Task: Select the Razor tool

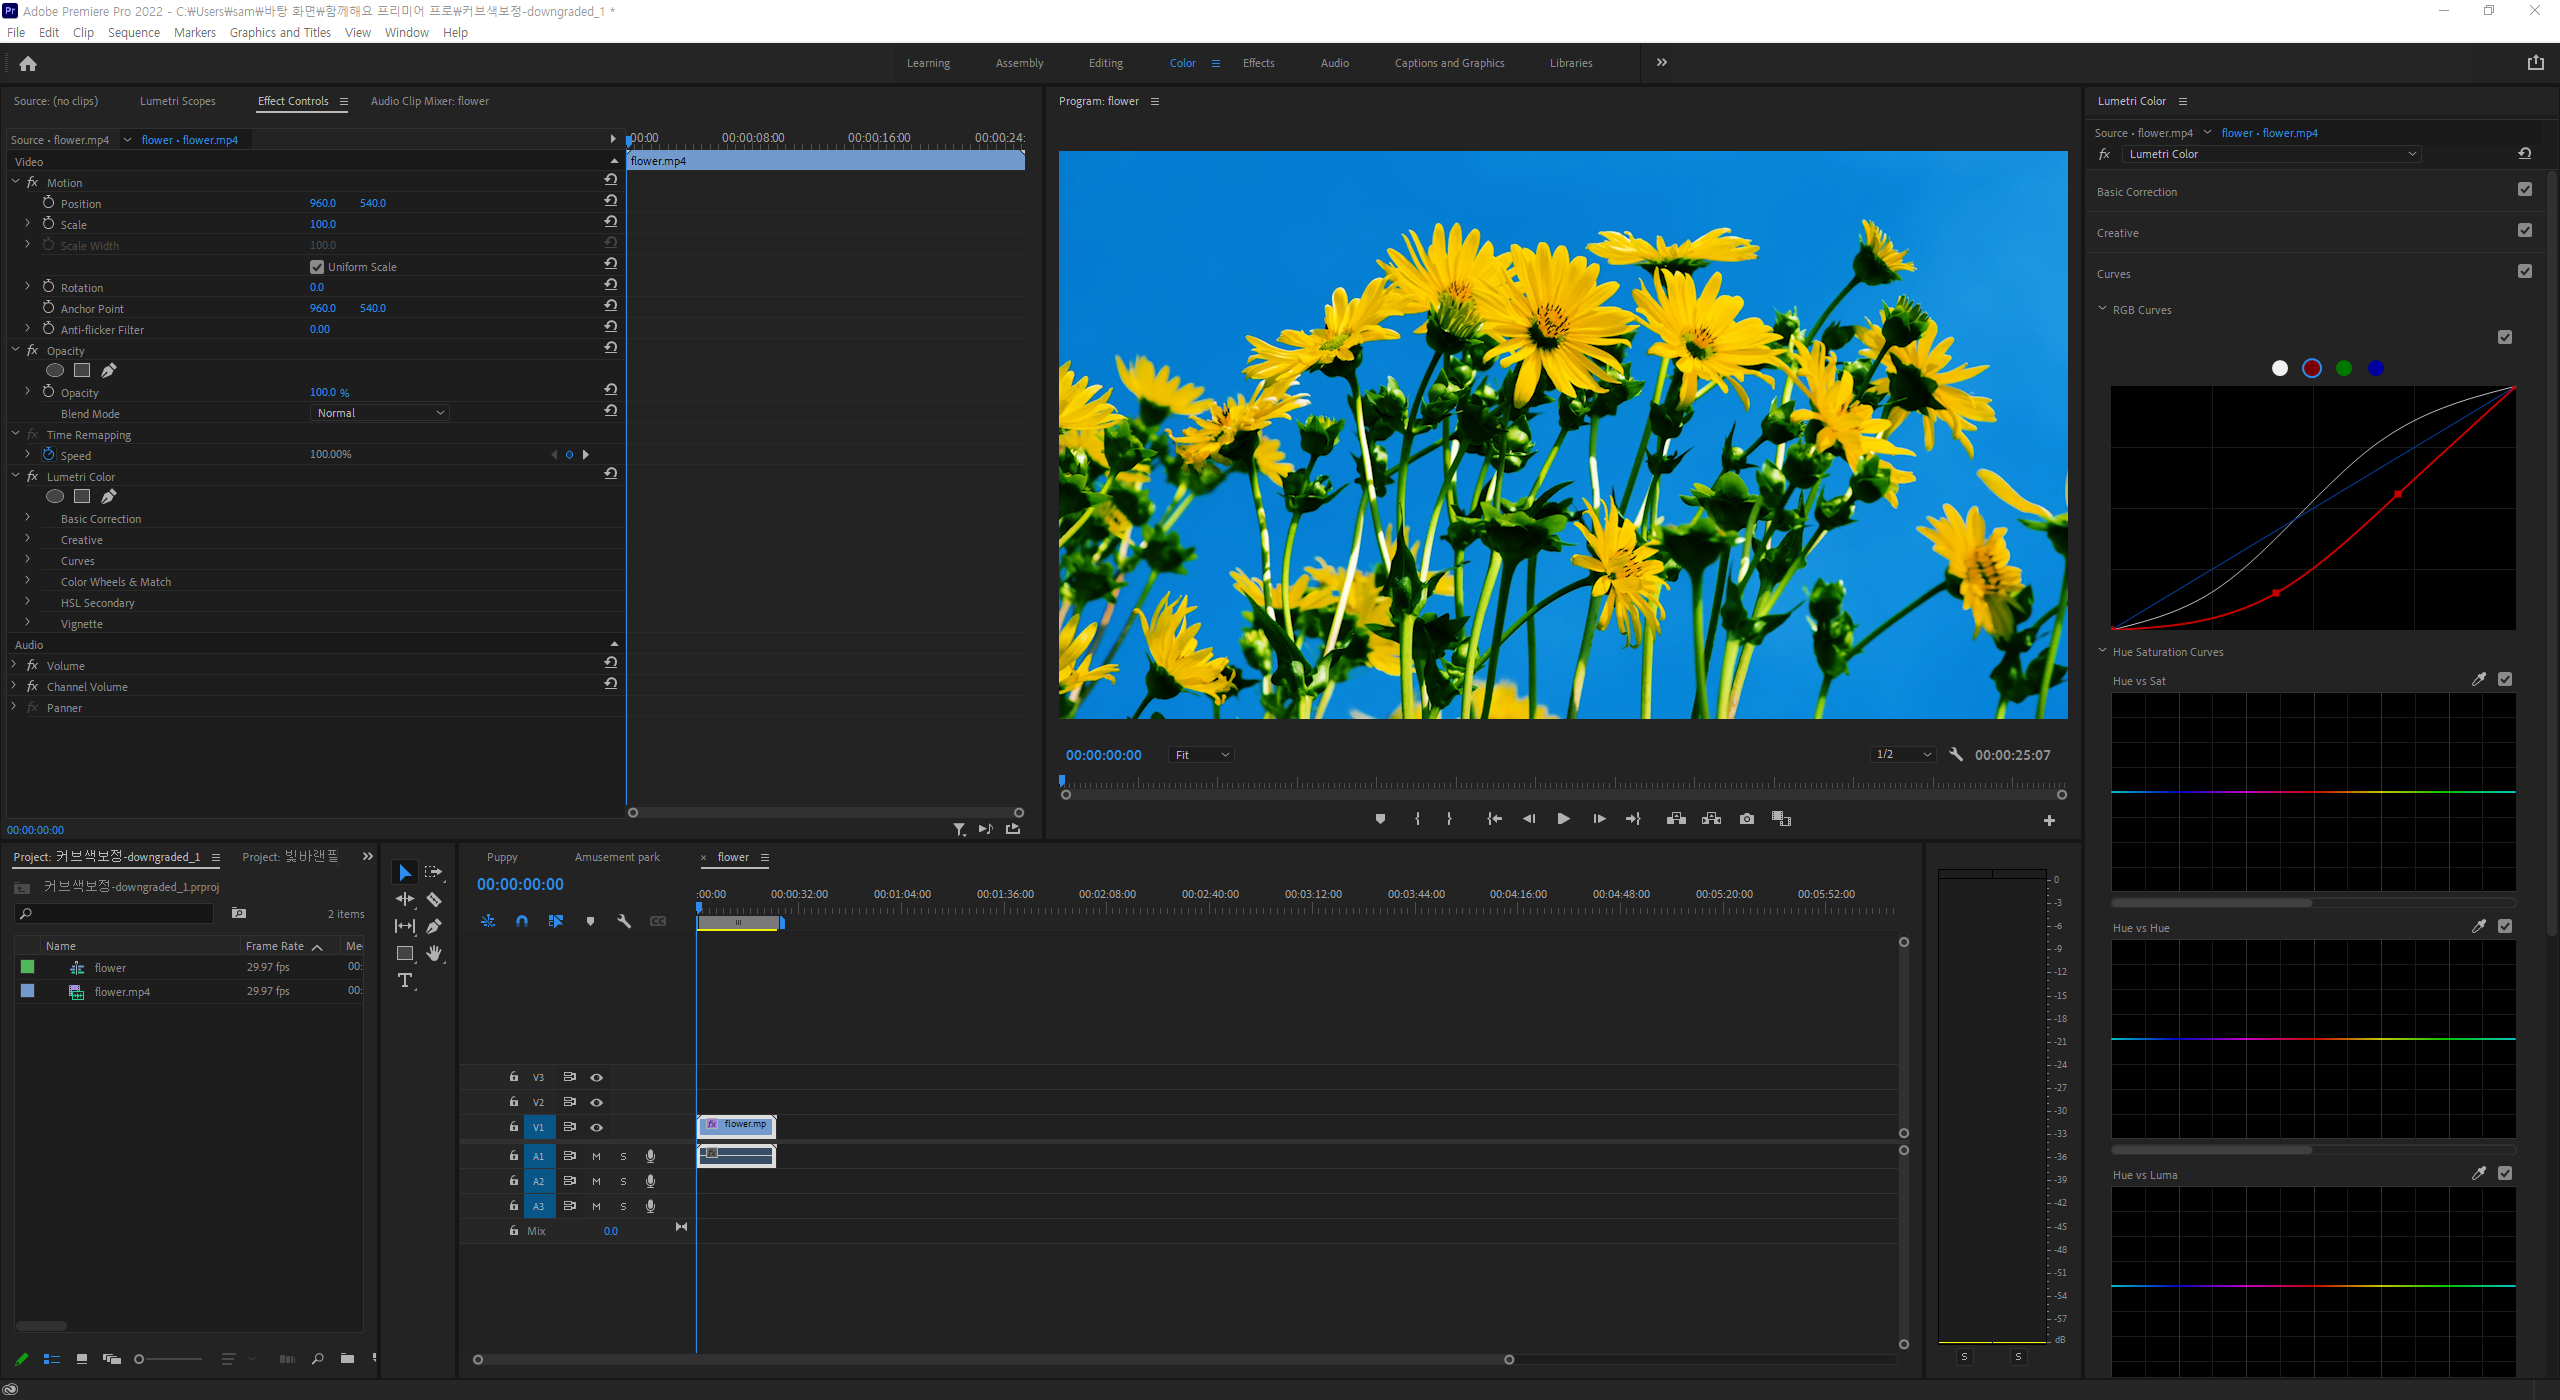Action: pos(434,900)
